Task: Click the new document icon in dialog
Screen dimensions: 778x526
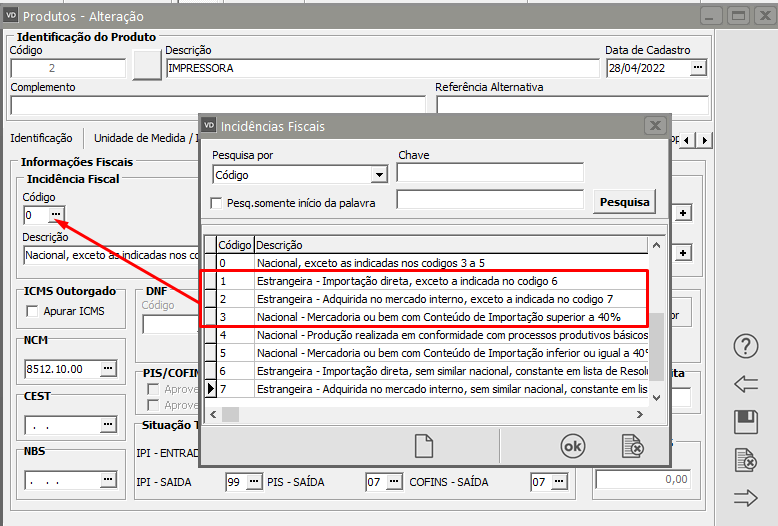Action: click(x=424, y=447)
